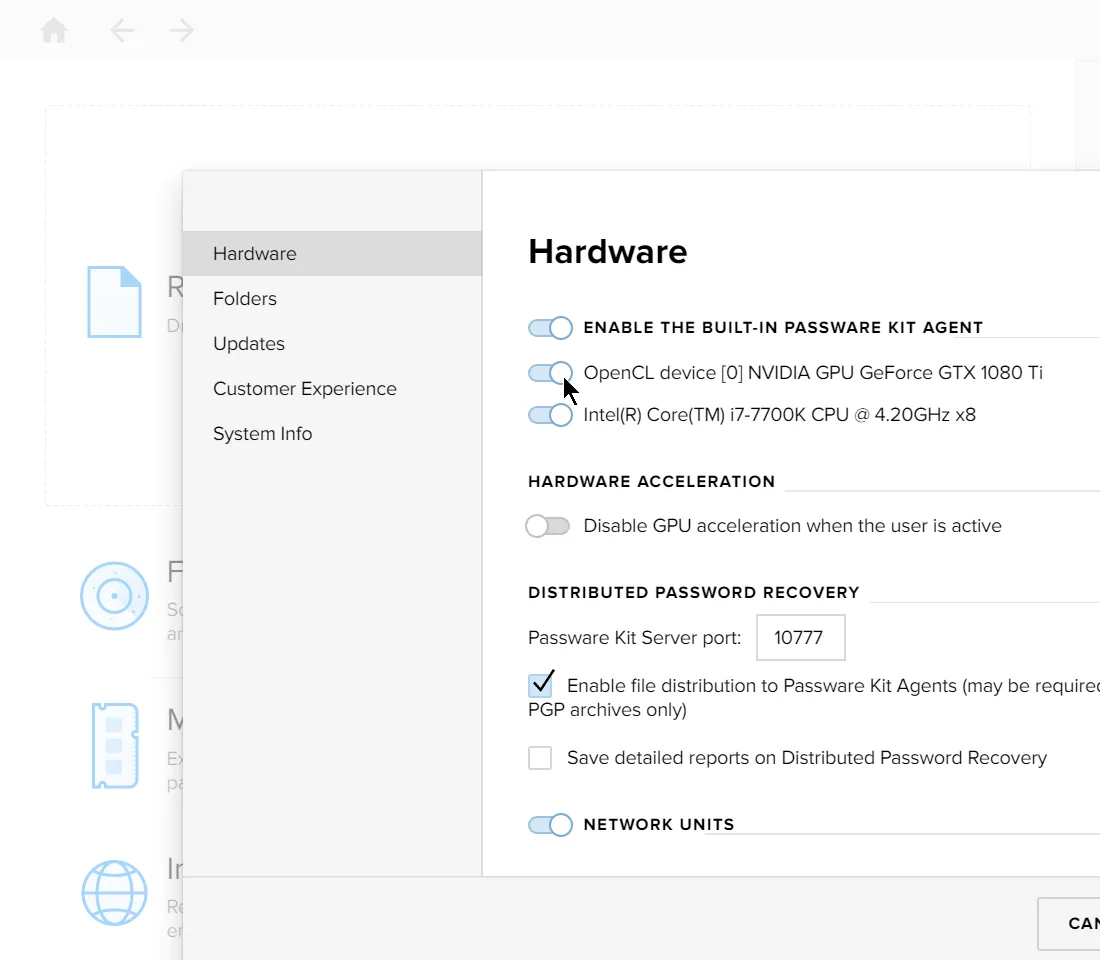Viewport: 1100px width, 960px height.
Task: Open Customer Experience settings section
Action: tap(332, 388)
